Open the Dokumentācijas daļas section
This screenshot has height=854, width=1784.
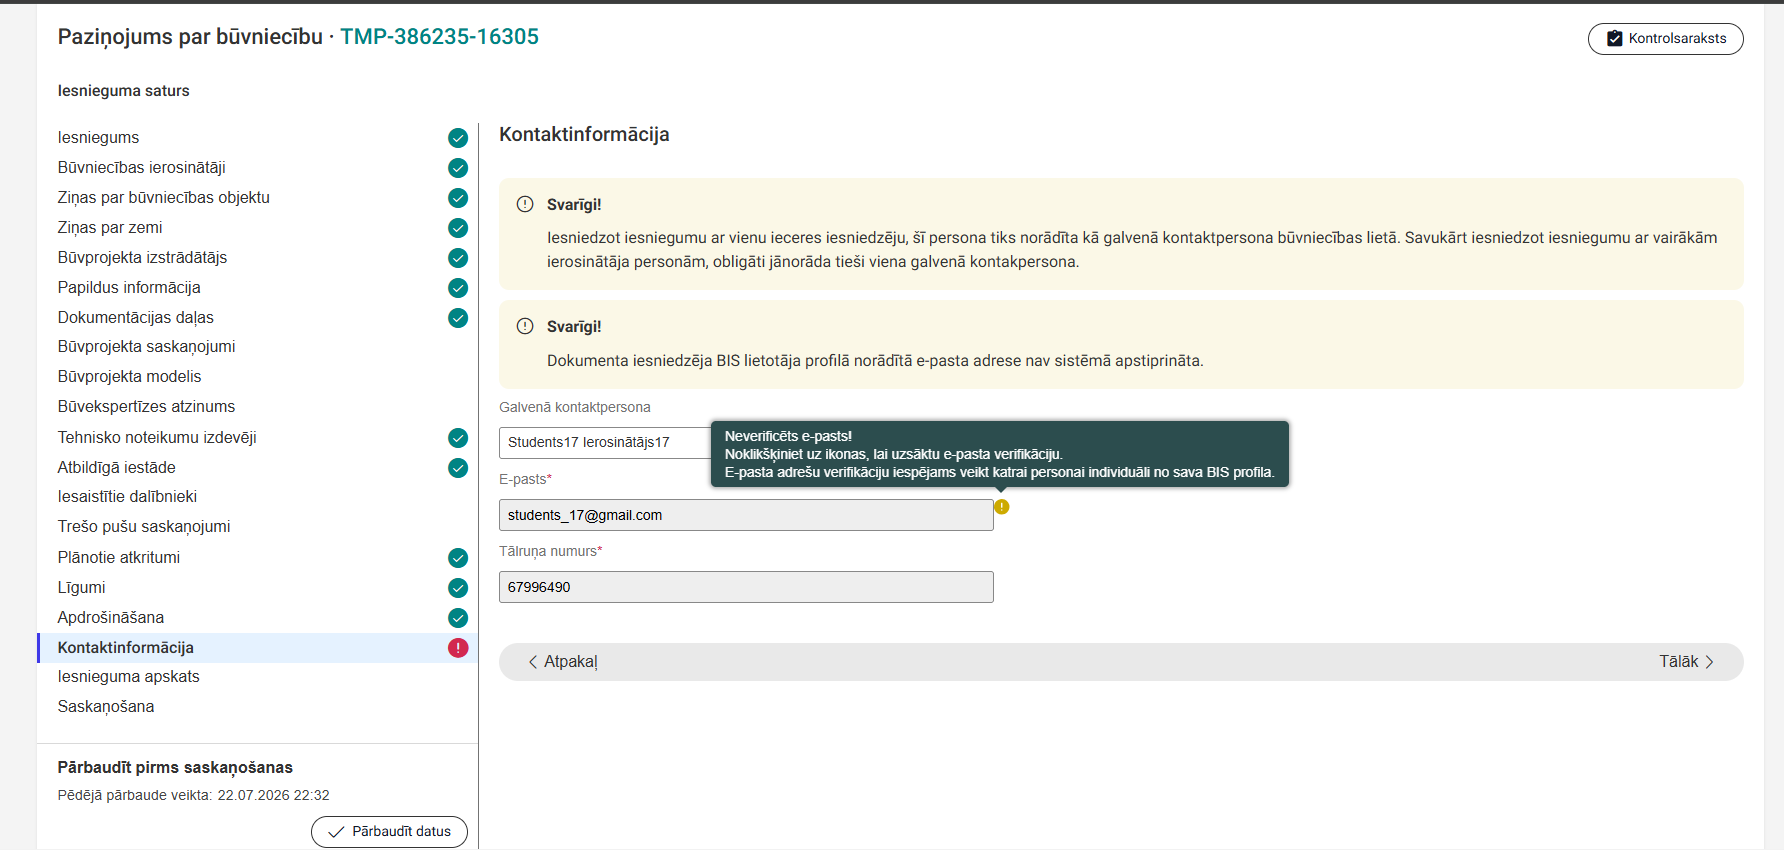pyautogui.click(x=135, y=318)
